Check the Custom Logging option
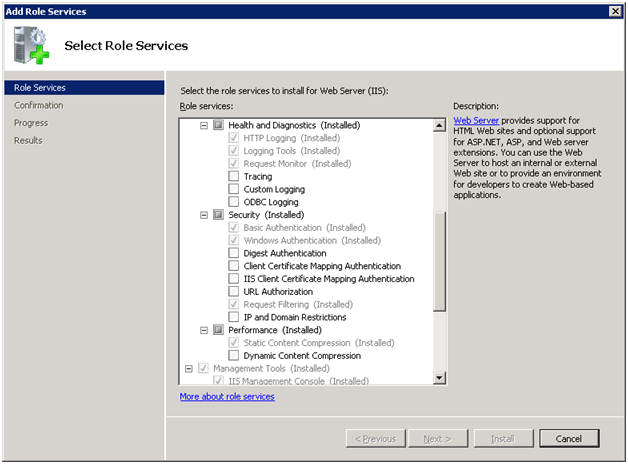 [x=234, y=190]
